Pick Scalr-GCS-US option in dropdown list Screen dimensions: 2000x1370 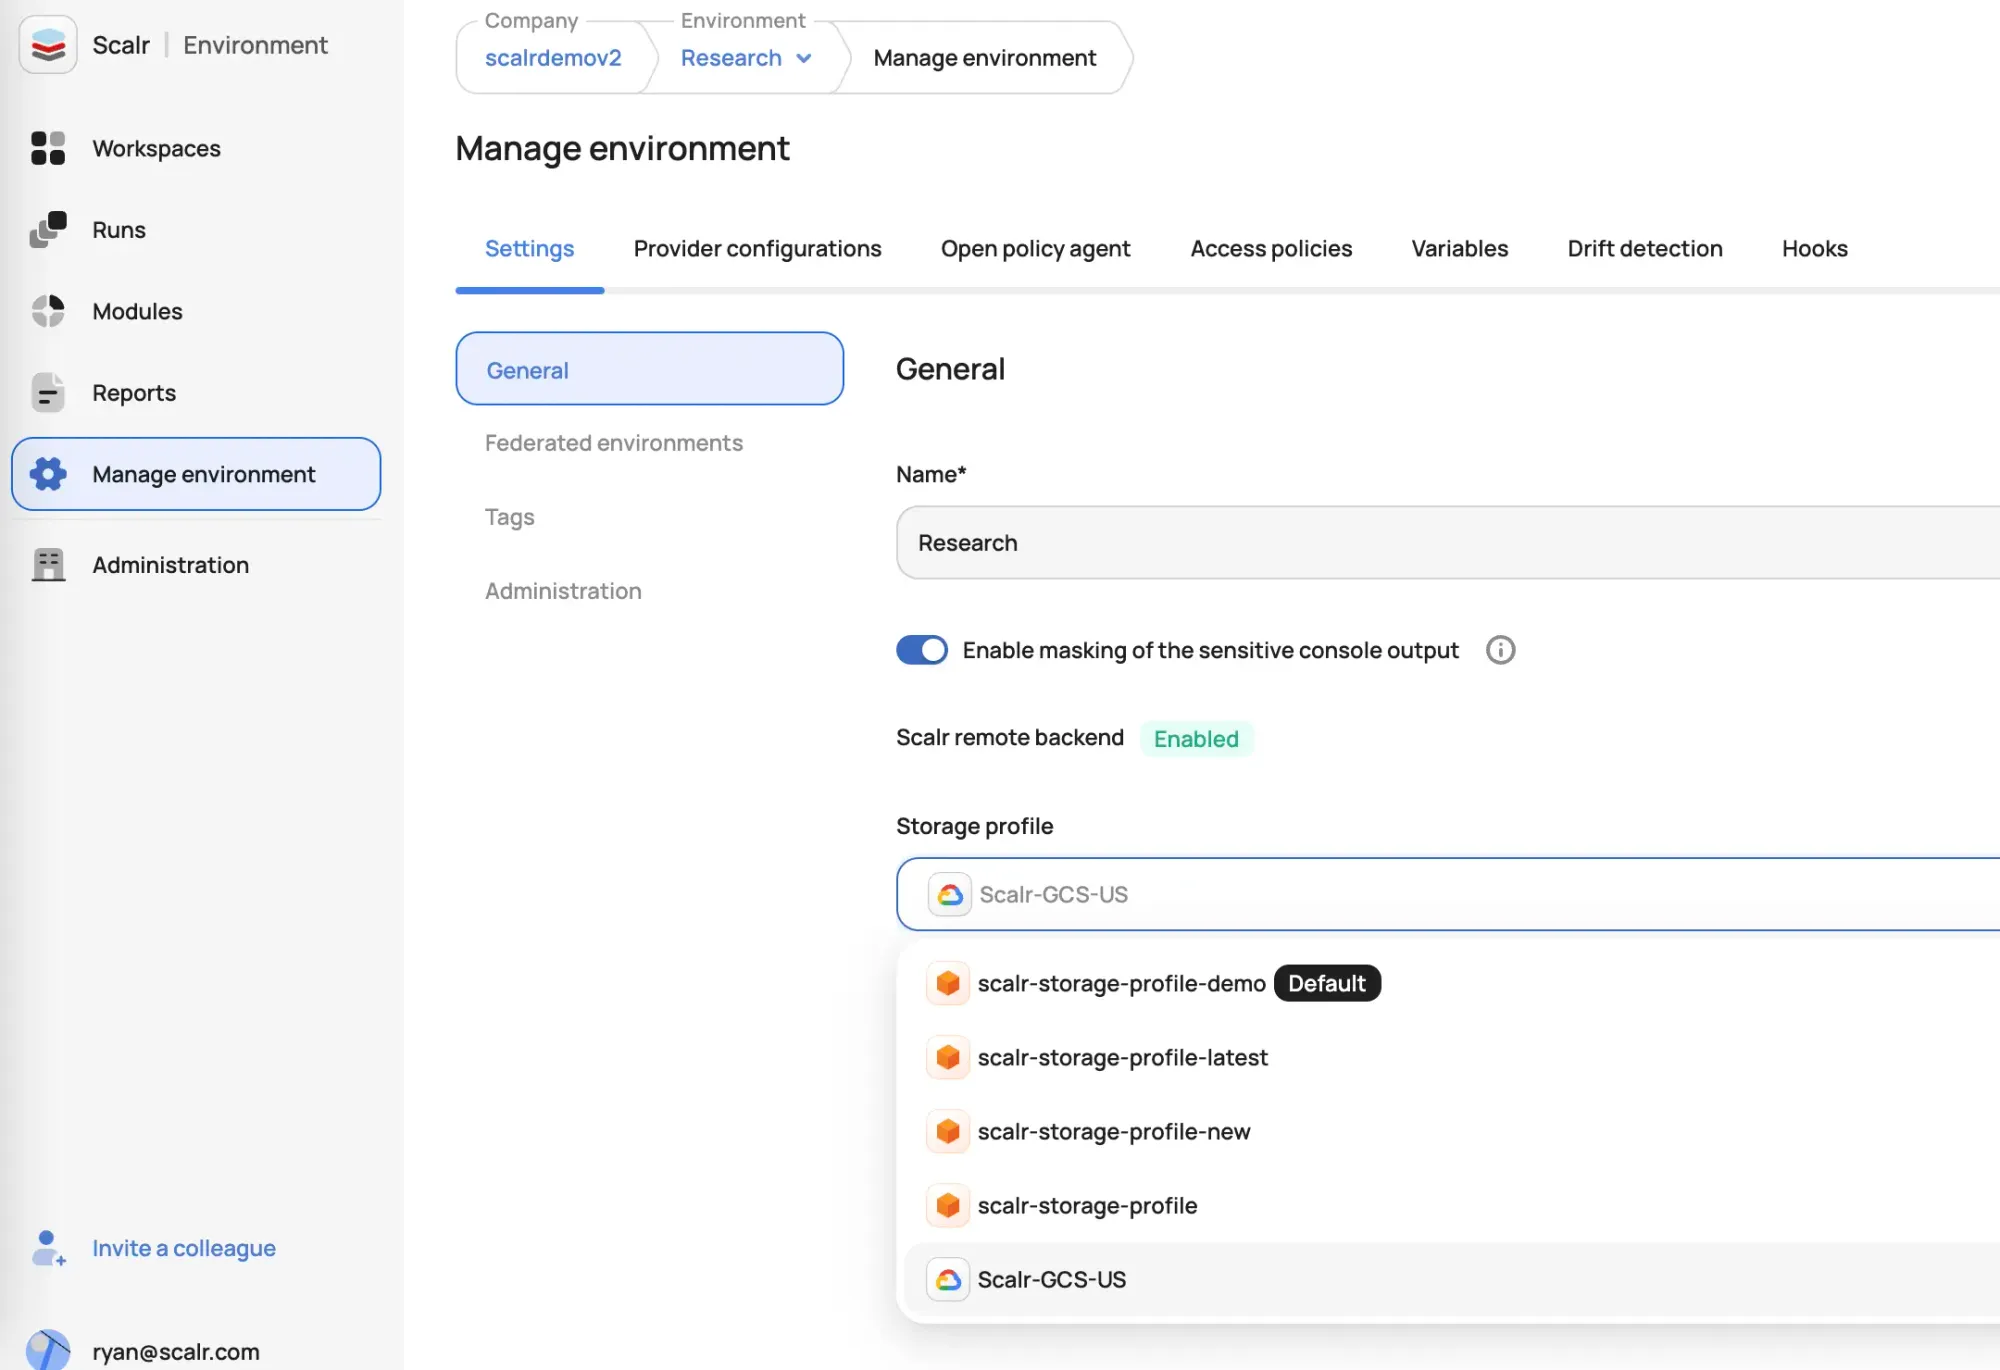(1051, 1280)
